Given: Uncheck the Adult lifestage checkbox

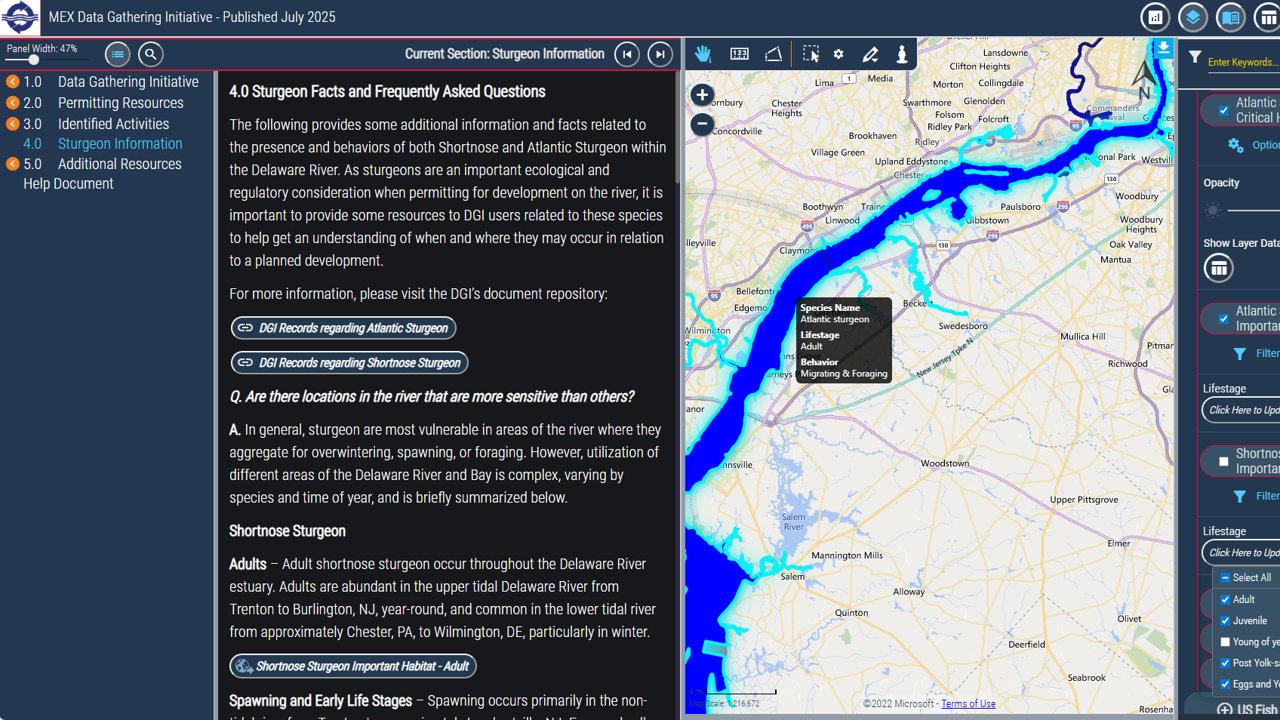Looking at the screenshot, I should [1225, 599].
